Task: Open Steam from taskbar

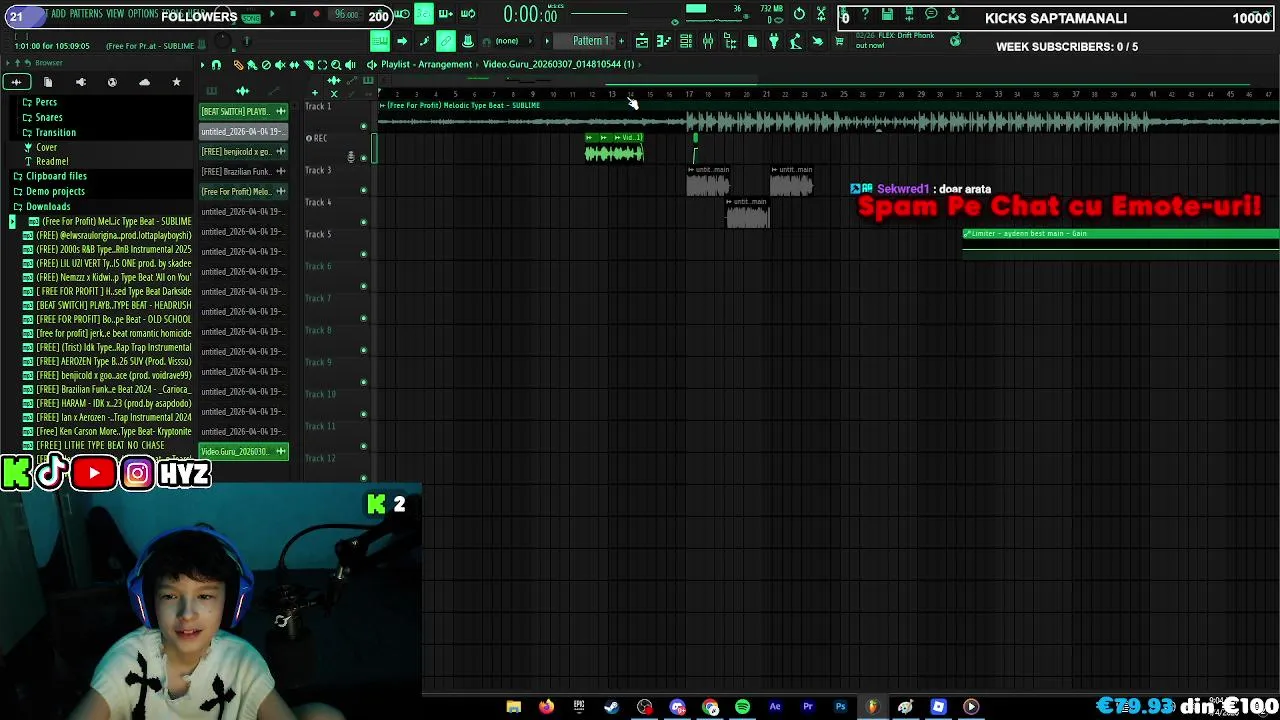Action: [x=611, y=707]
